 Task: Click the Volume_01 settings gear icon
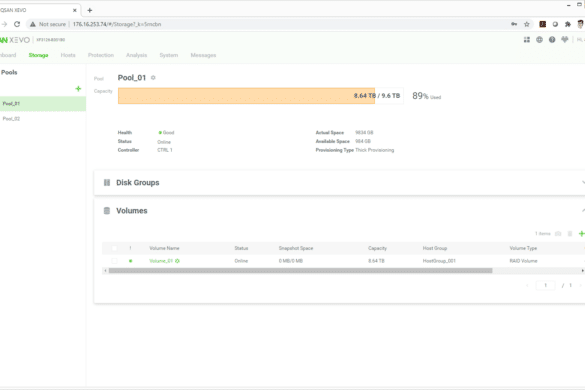177,261
